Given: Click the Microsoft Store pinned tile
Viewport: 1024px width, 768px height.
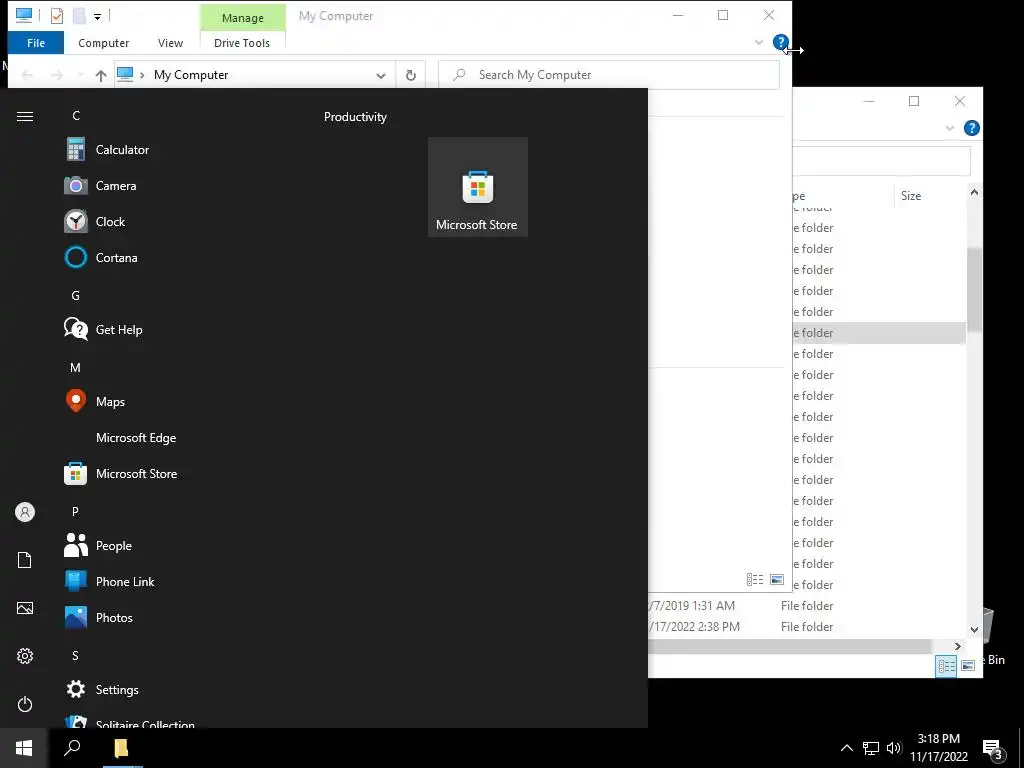Looking at the screenshot, I should [477, 187].
